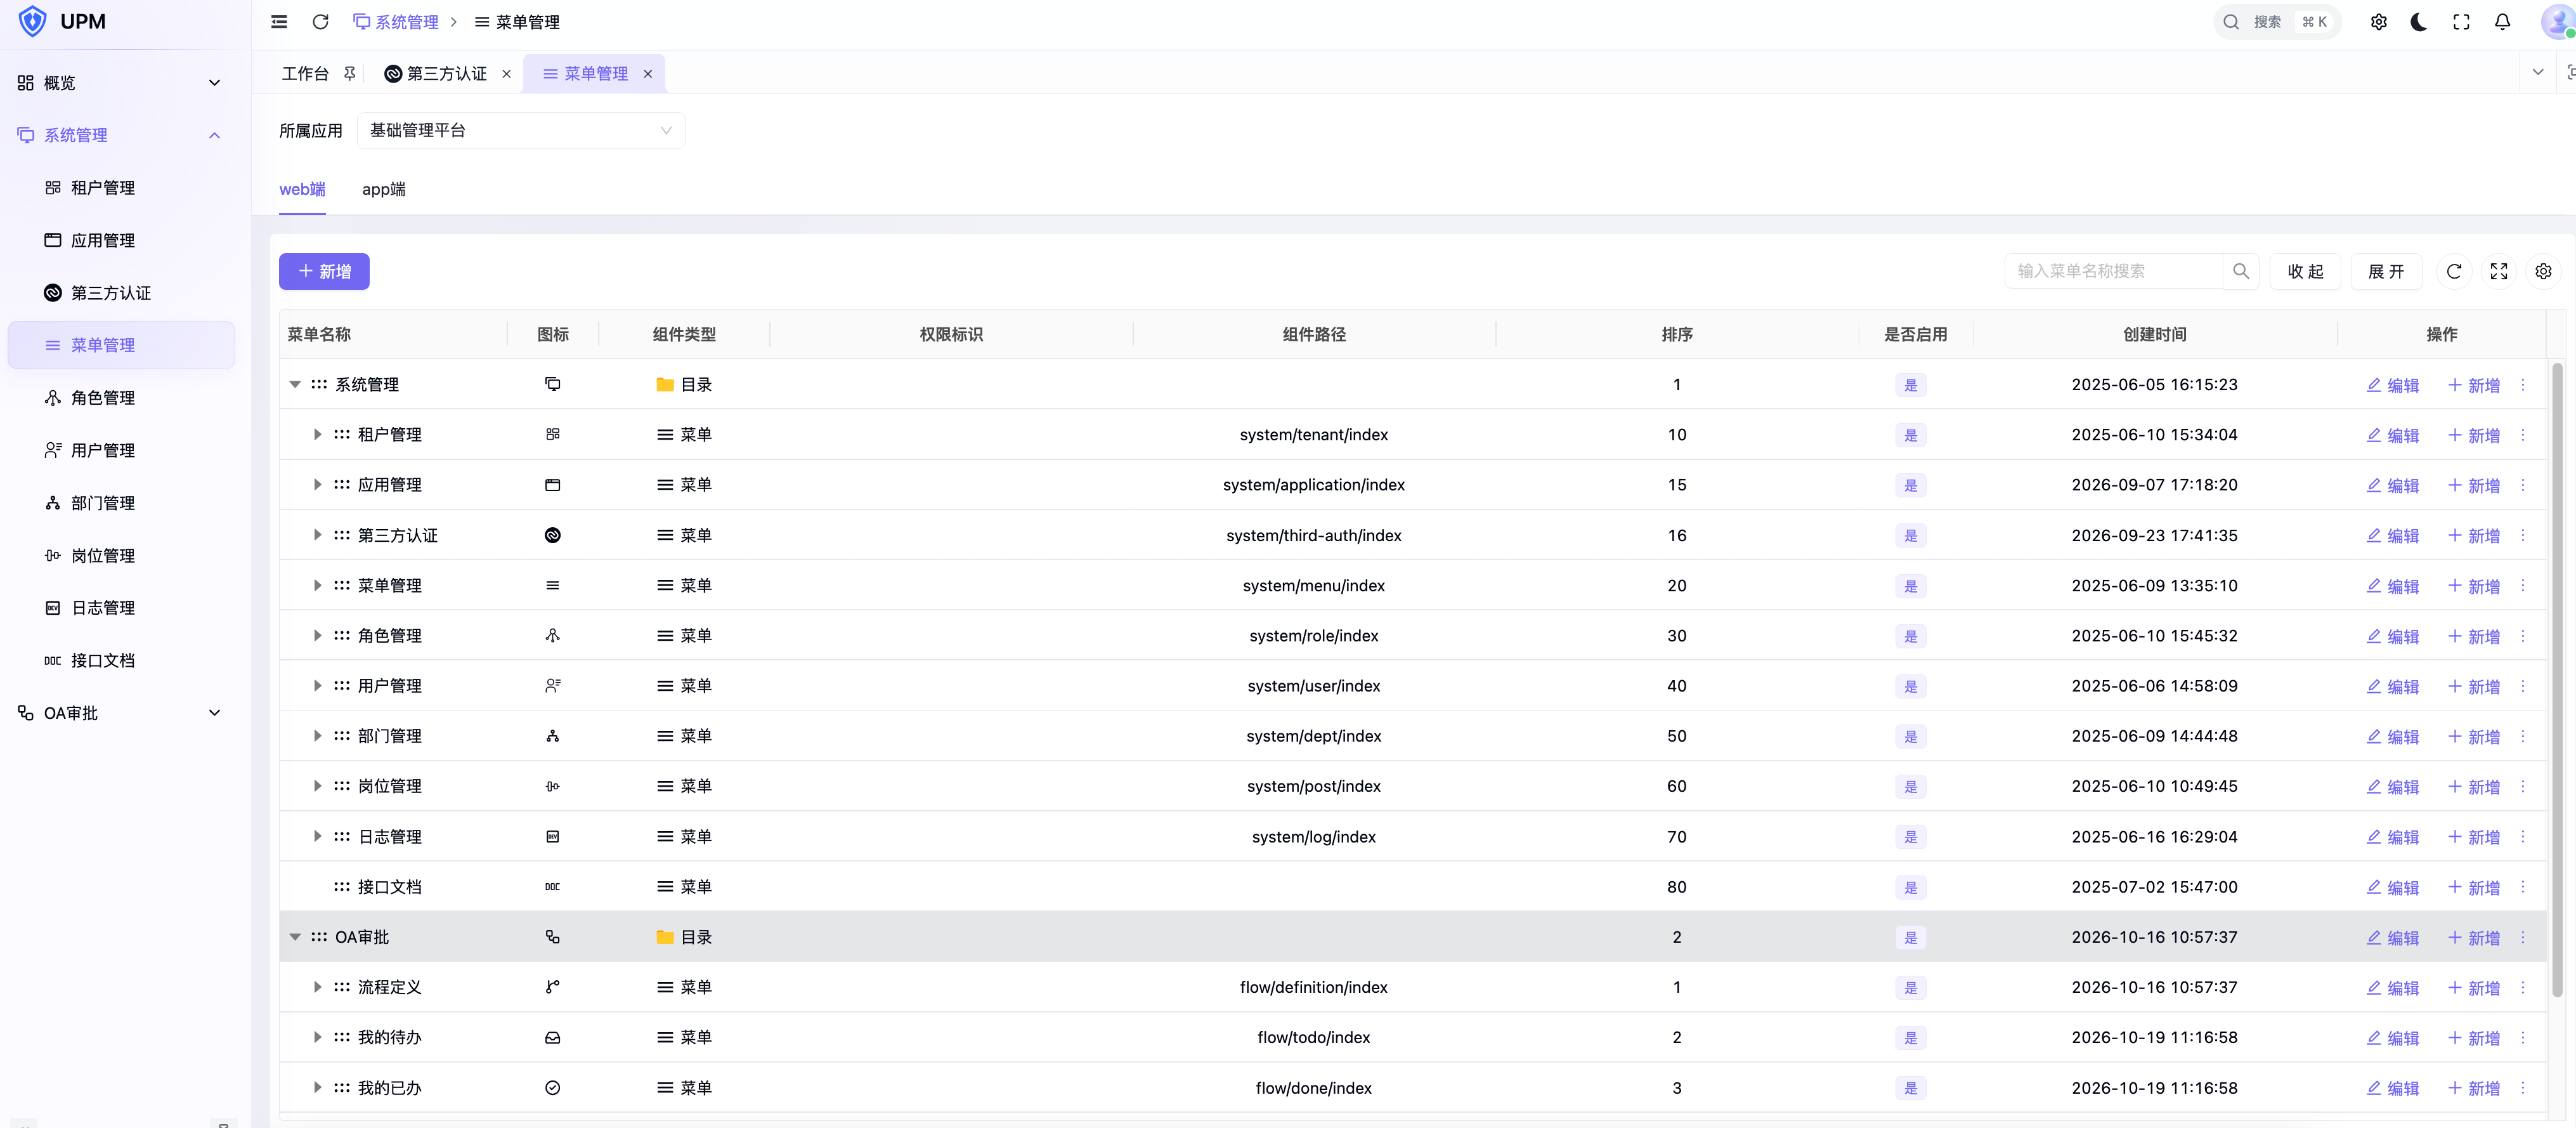Click the search magnifier beside menu name input

pos(2241,271)
